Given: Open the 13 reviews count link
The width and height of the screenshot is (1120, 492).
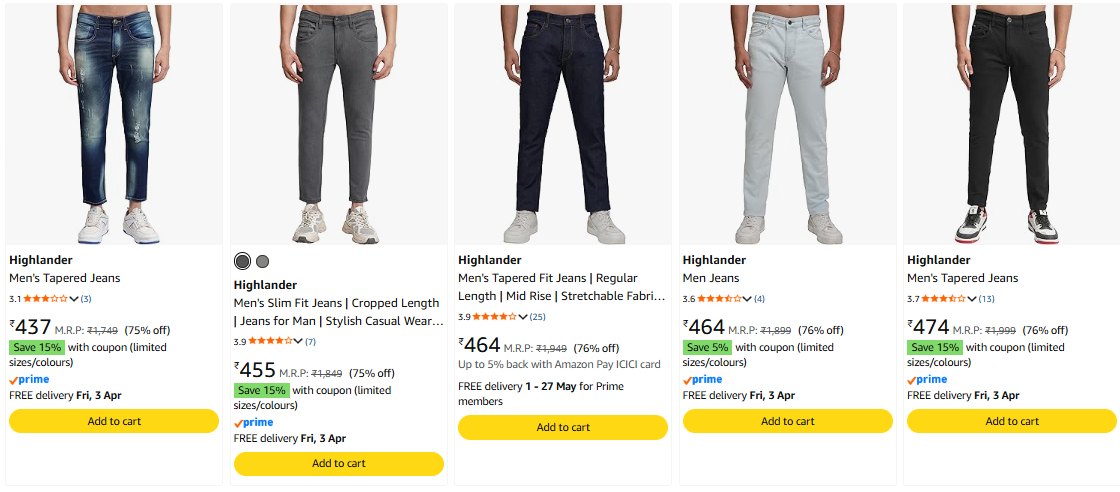Looking at the screenshot, I should tap(987, 299).
